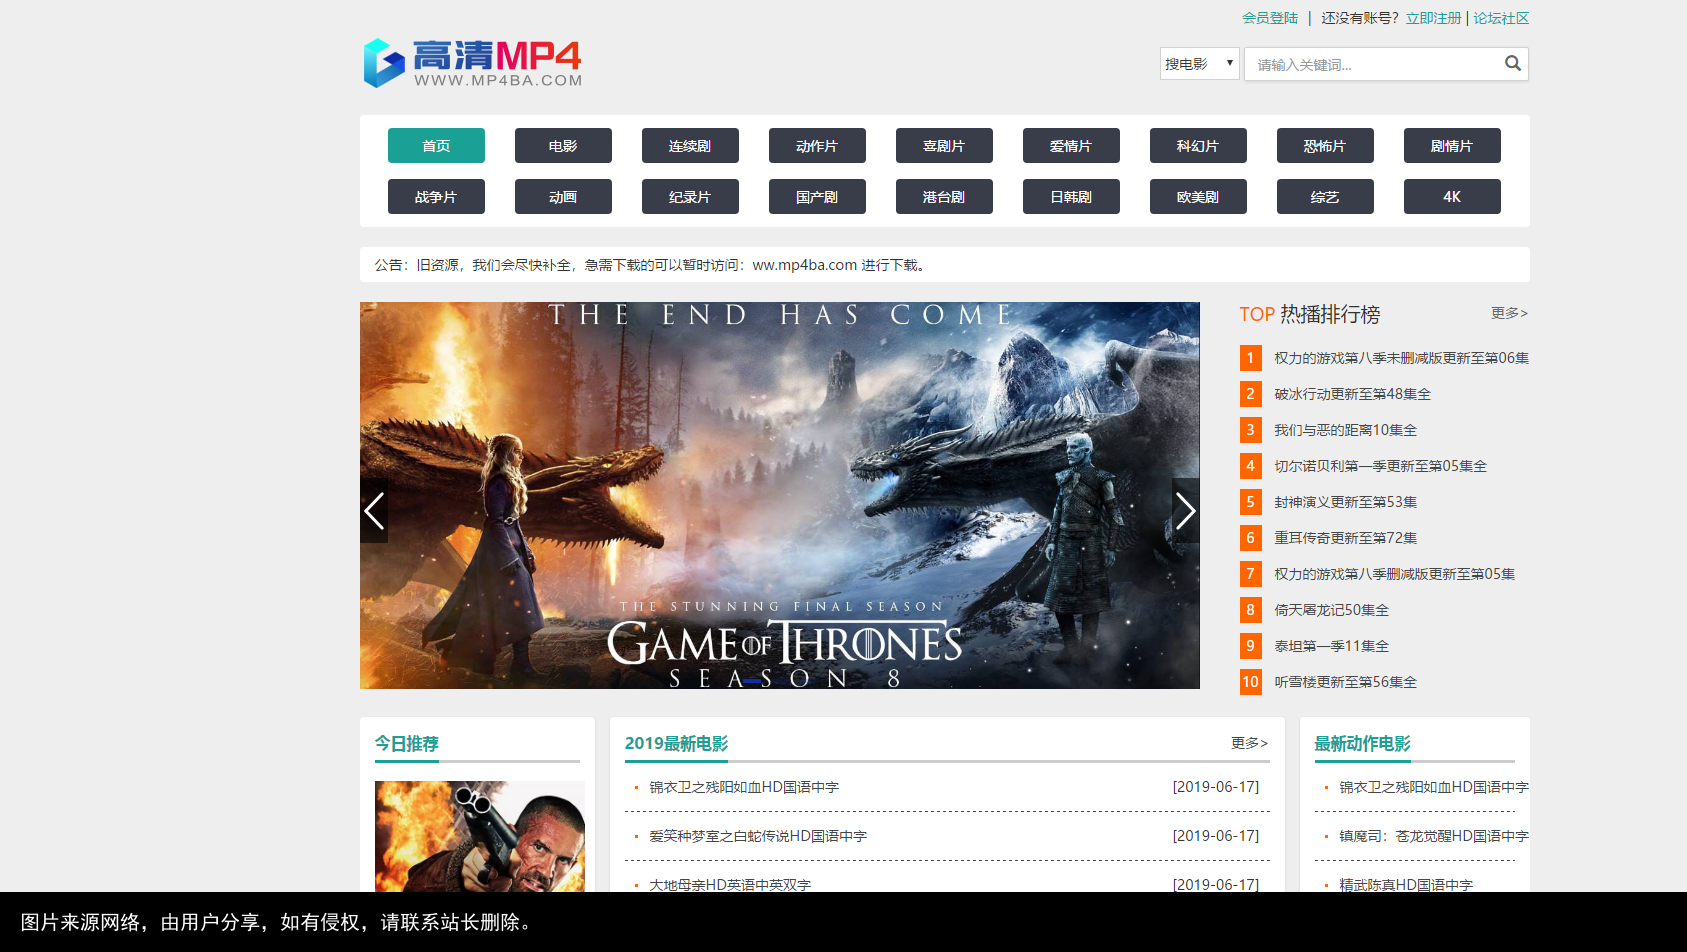Expand 更多 in 2019最新电影 section
Image resolution: width=1687 pixels, height=952 pixels.
[1248, 743]
